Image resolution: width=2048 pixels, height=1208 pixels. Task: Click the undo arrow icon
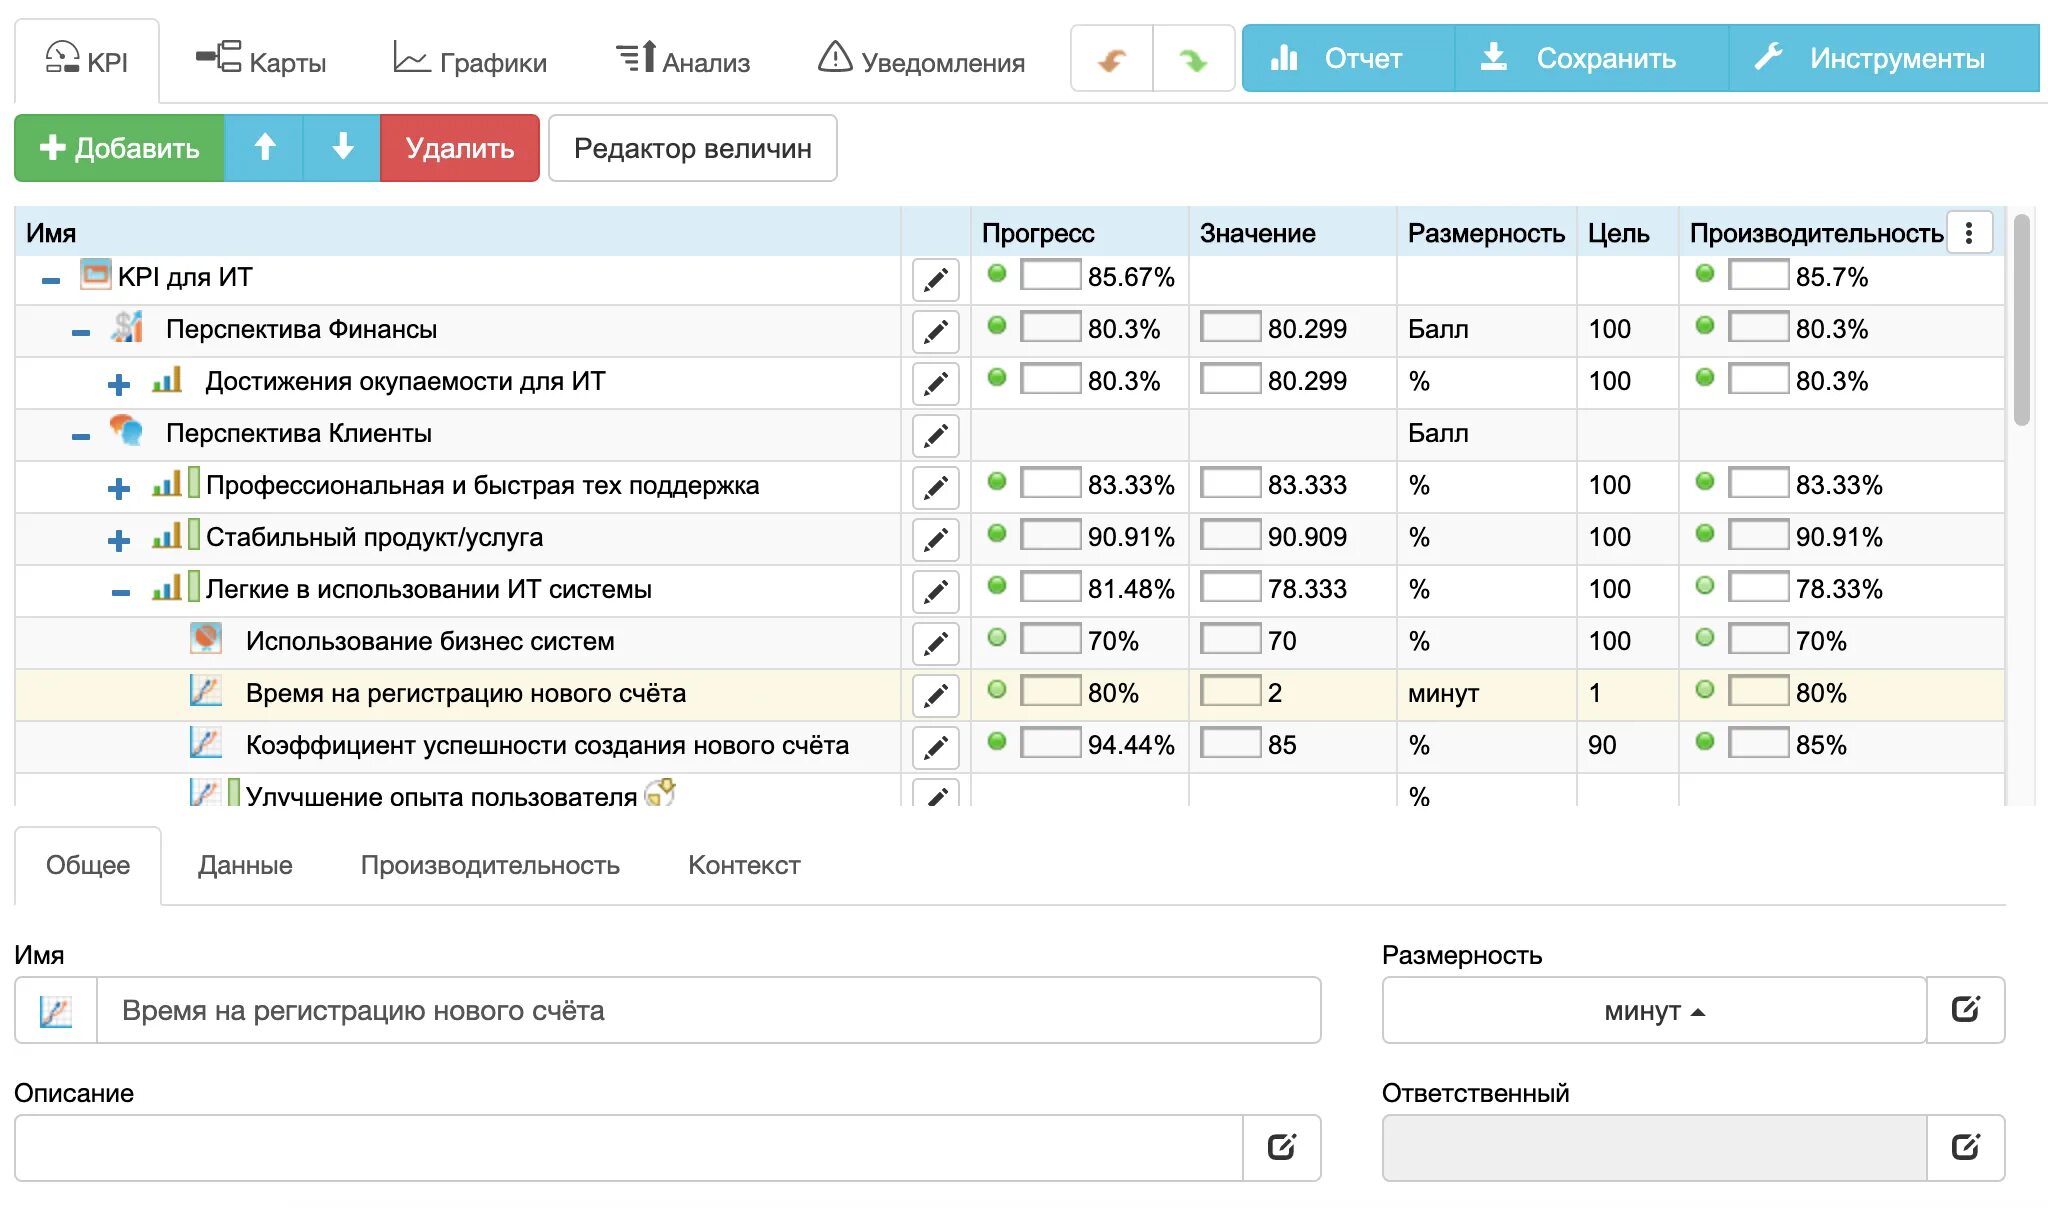click(1112, 60)
